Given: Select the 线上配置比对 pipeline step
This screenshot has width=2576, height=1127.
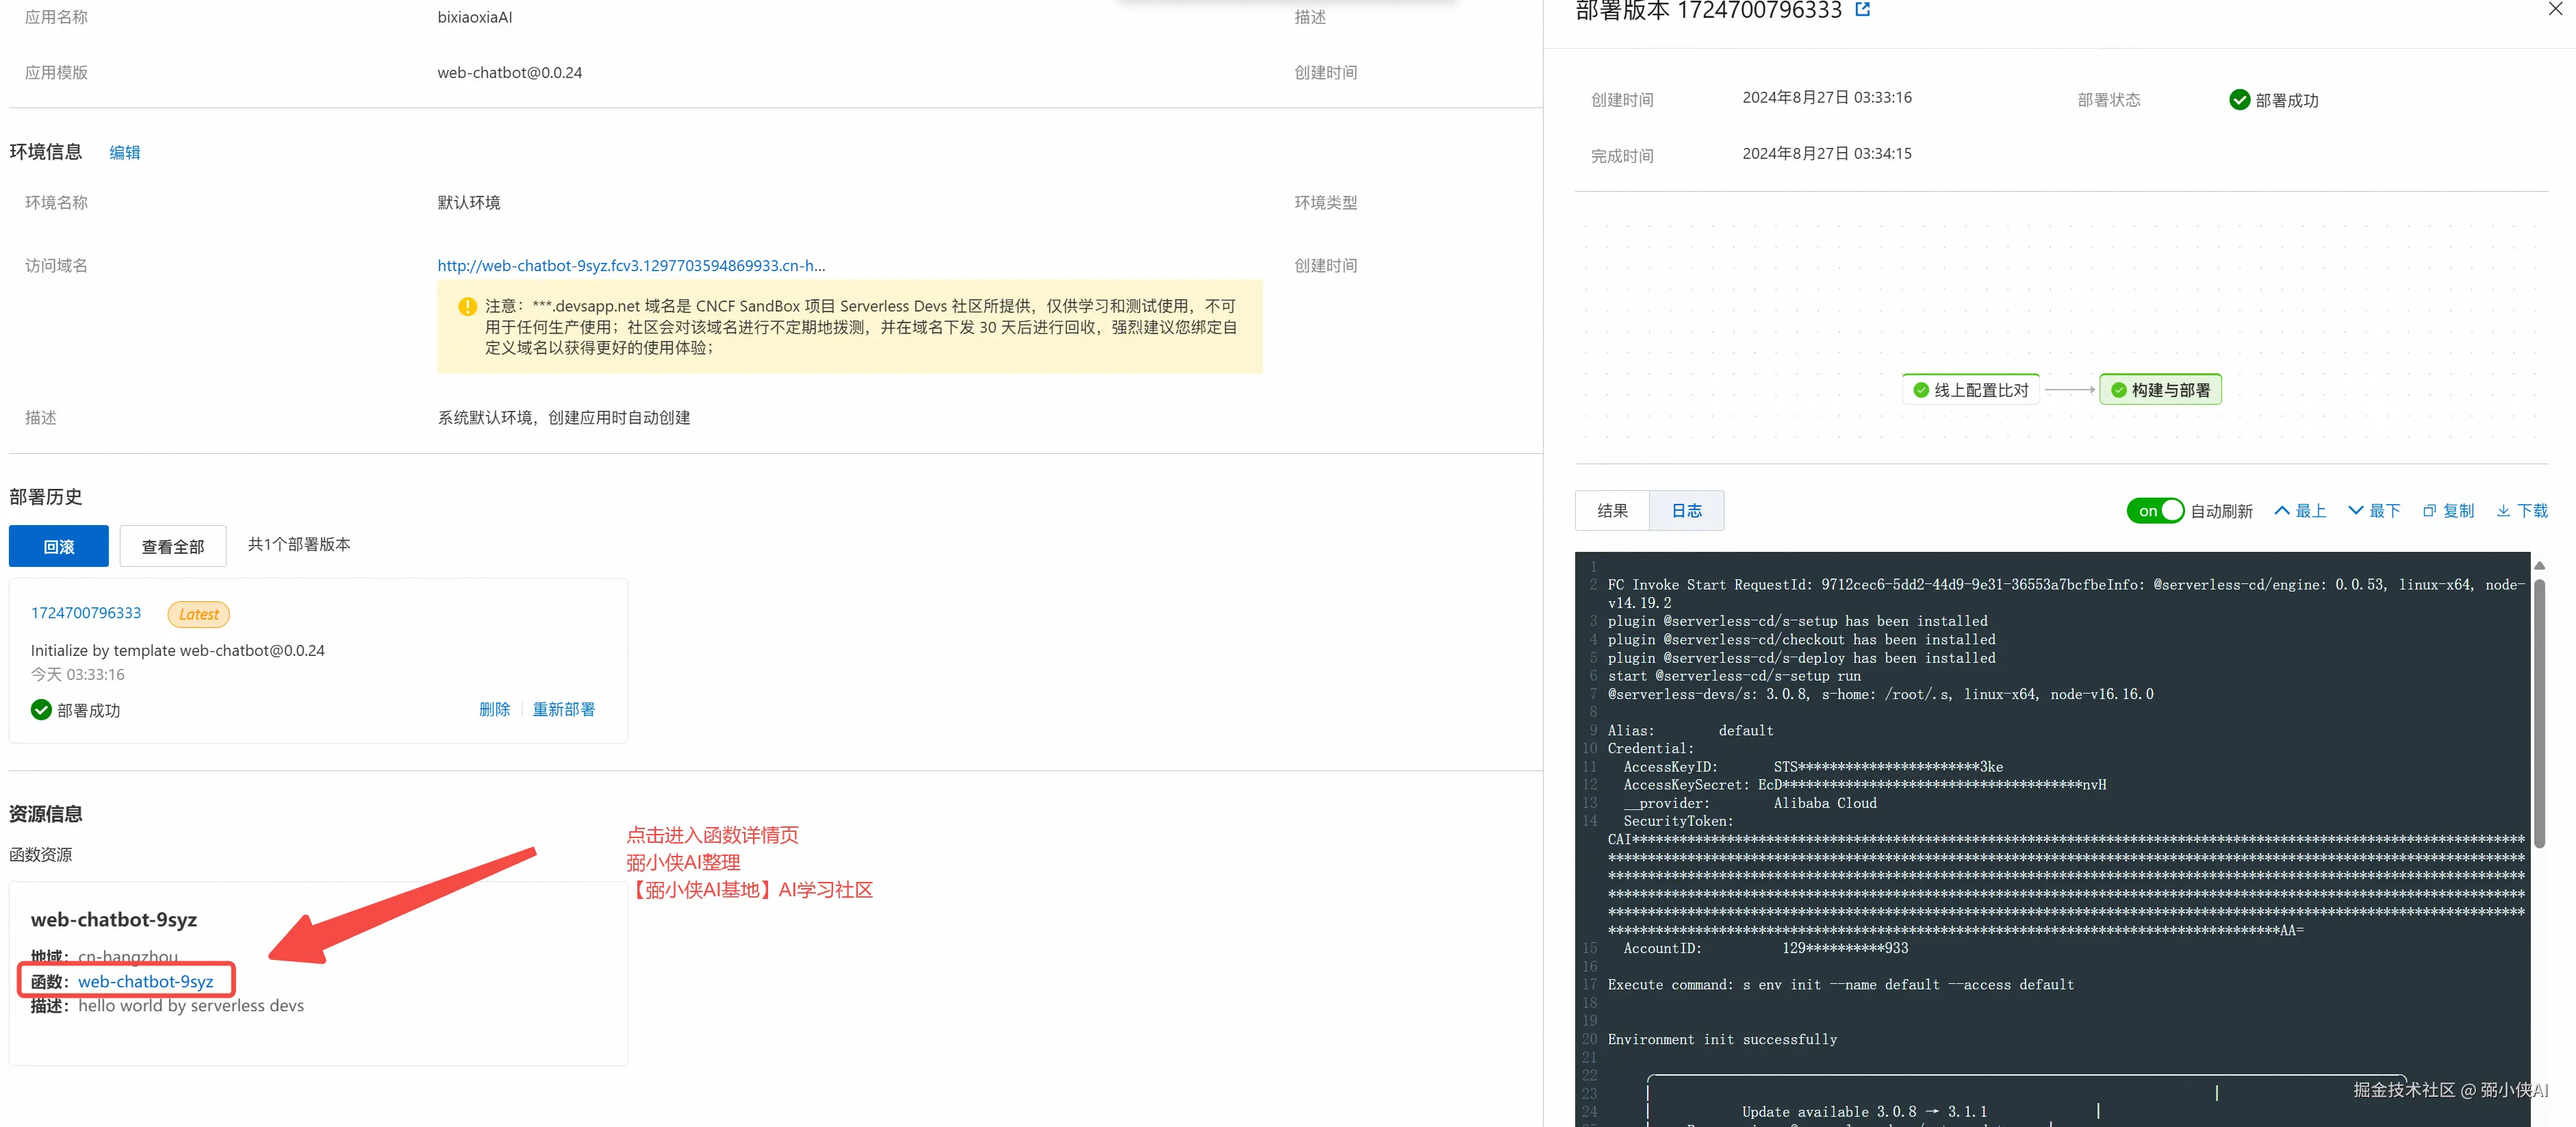Looking at the screenshot, I should 1971,390.
